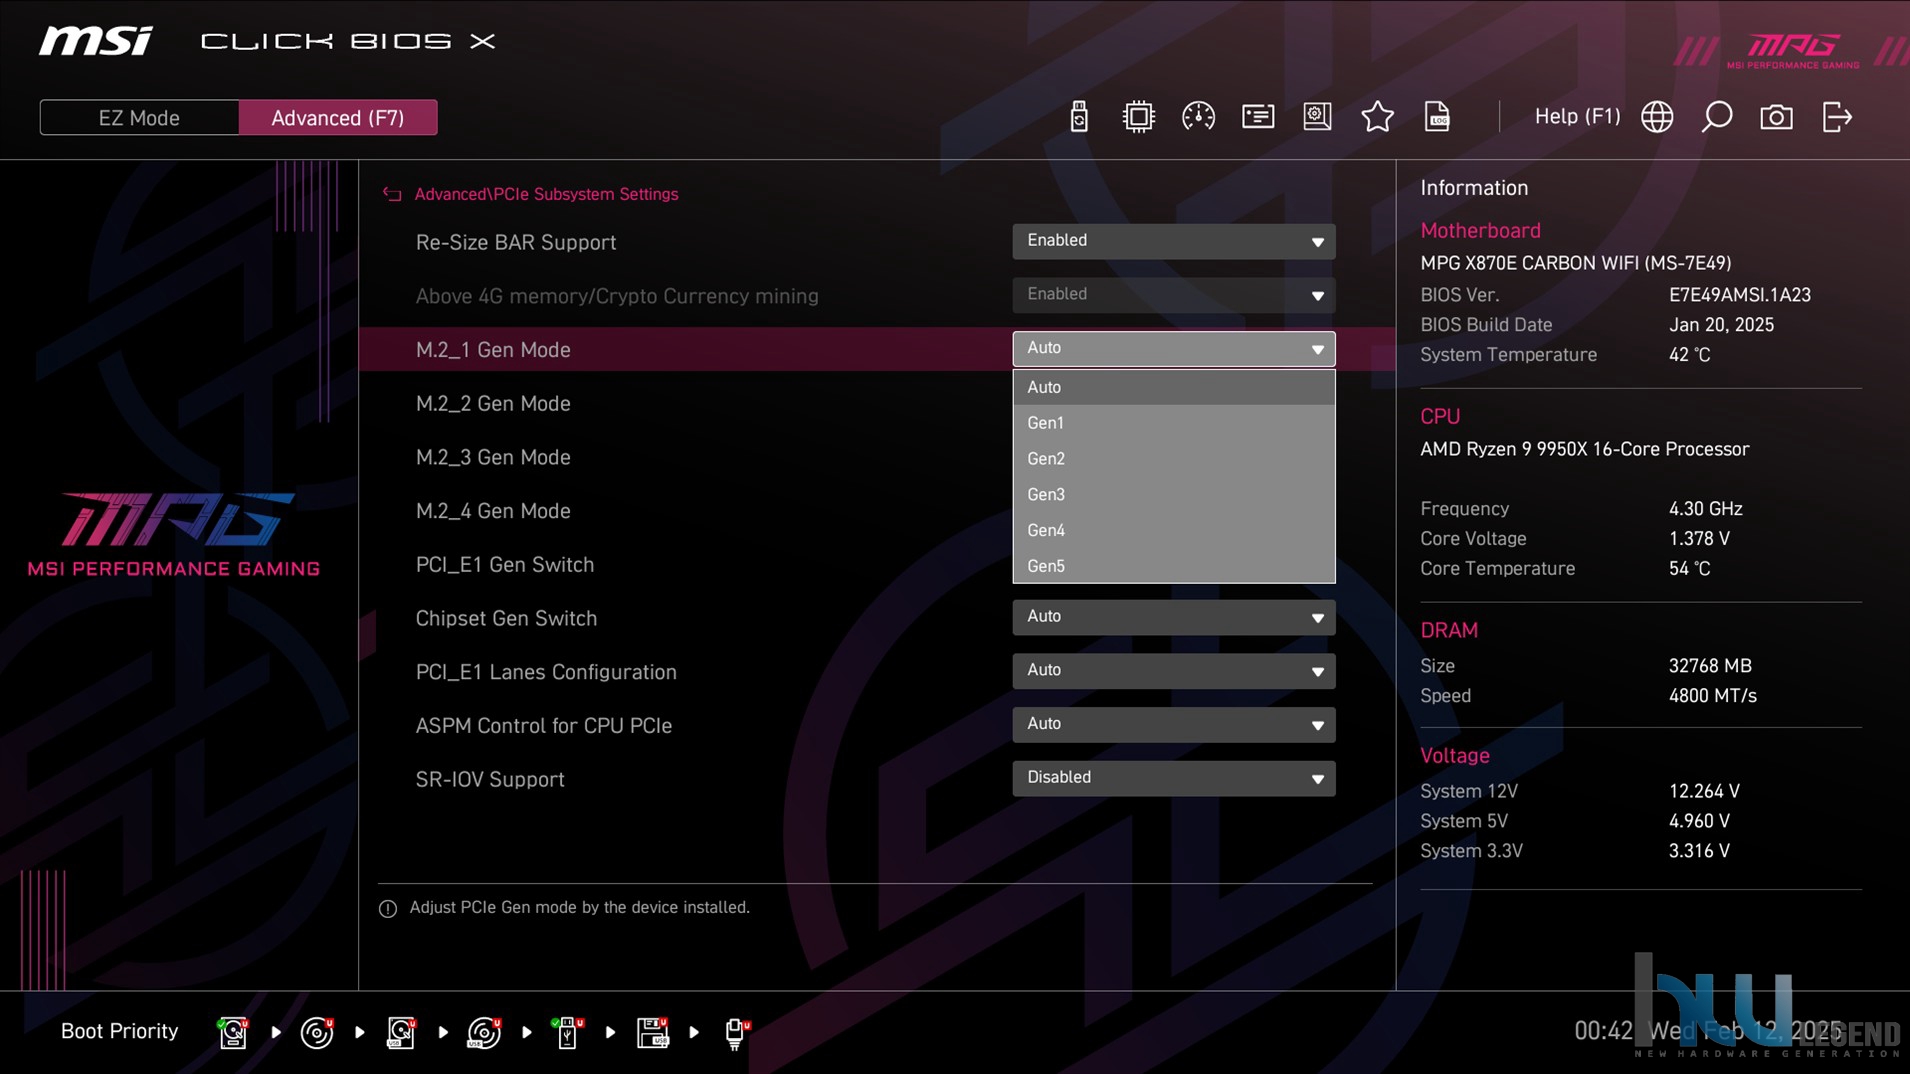The height and width of the screenshot is (1074, 1910).
Task: Take a screenshot with camera icon
Action: click(x=1776, y=117)
